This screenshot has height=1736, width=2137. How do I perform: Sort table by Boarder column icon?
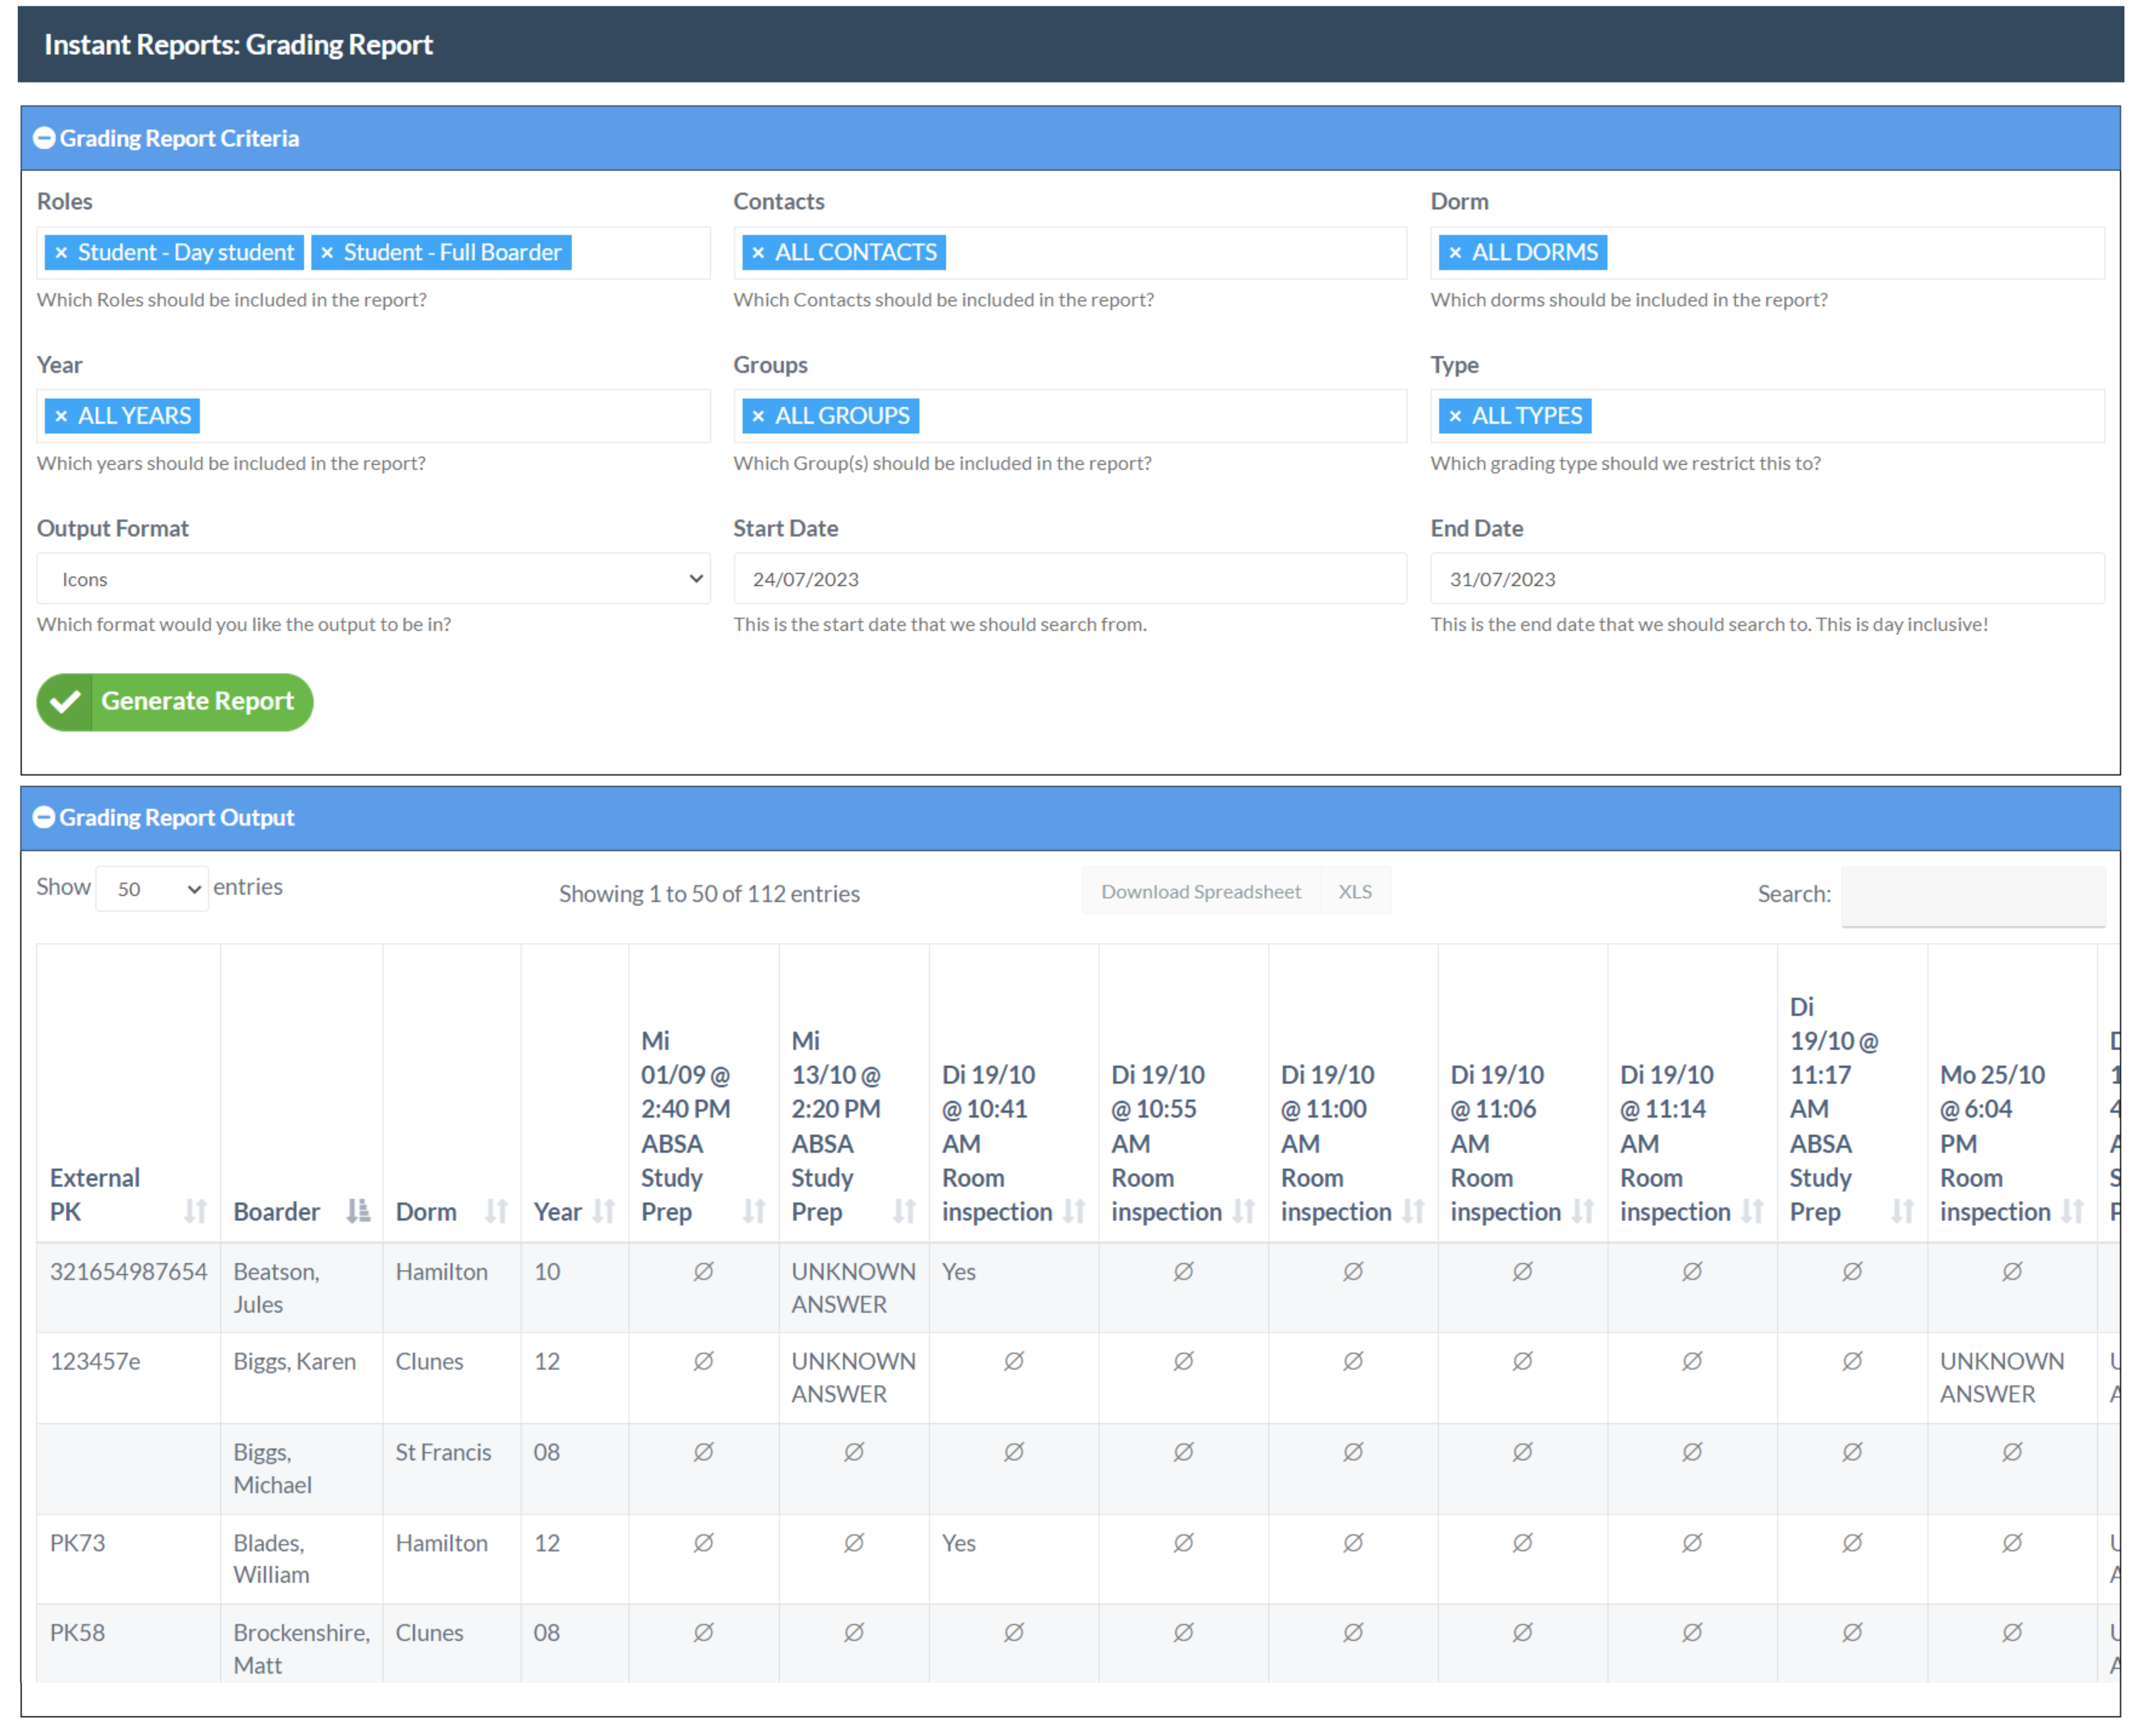pos(357,1211)
